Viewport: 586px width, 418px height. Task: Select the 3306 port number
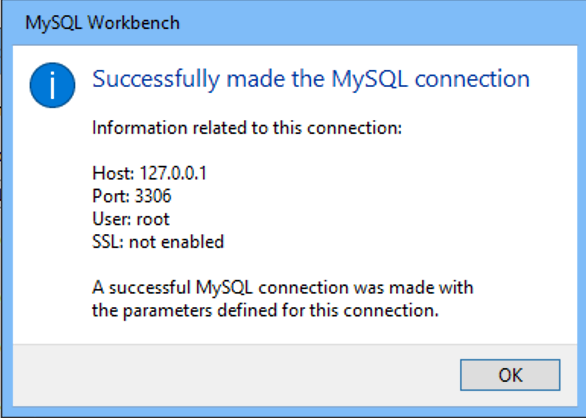point(153,196)
